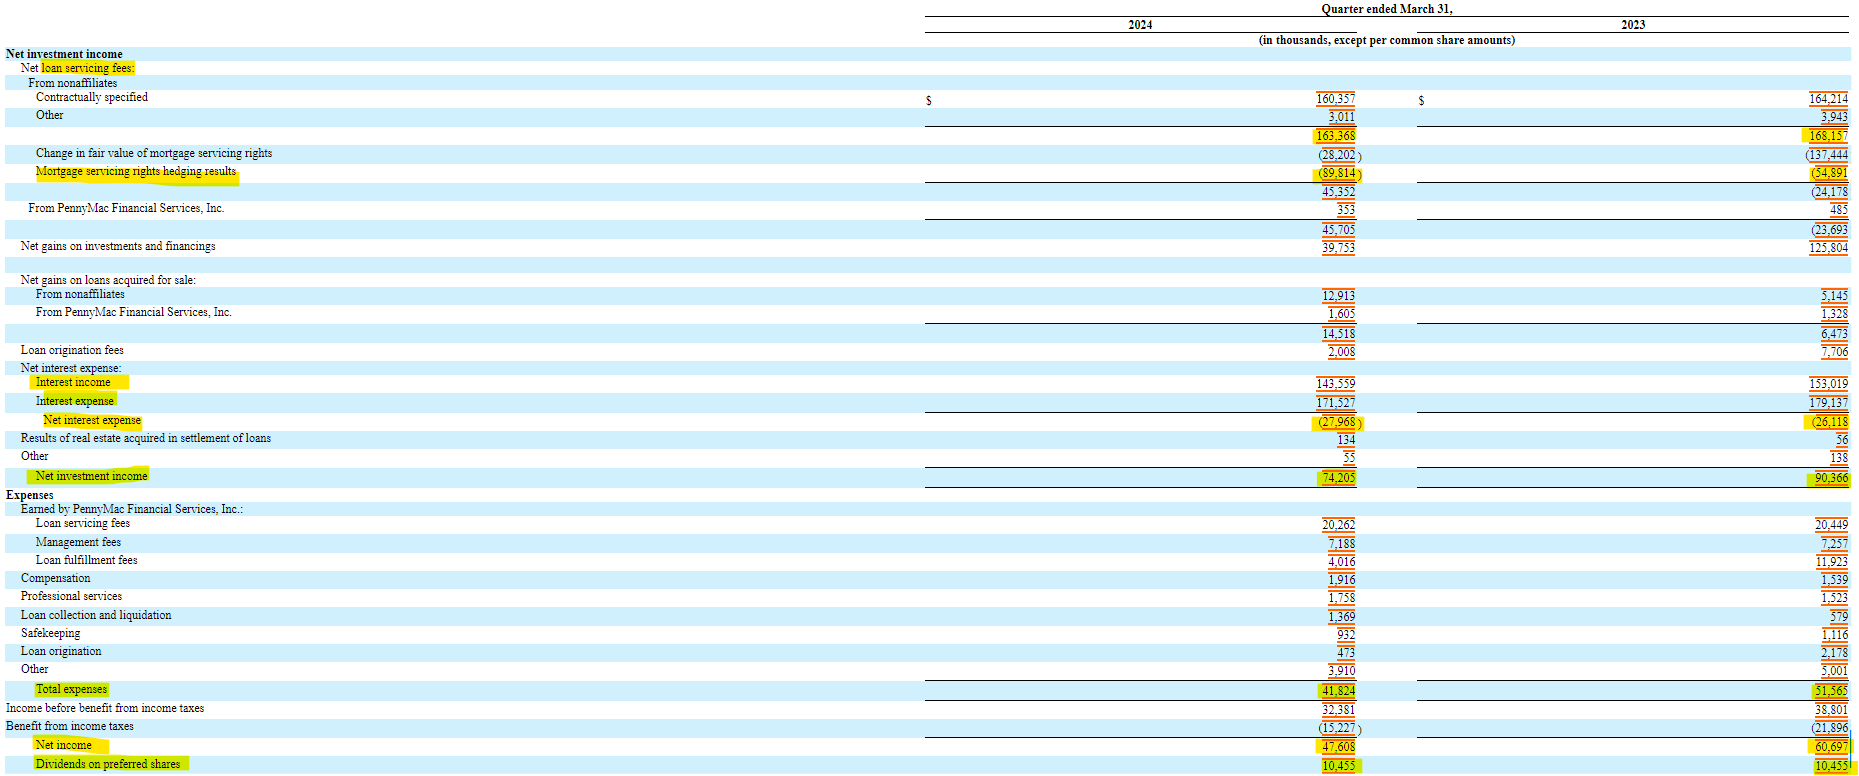This screenshot has height=776, width=1859.
Task: Select the 164,214 value for 2023
Action: [1828, 99]
